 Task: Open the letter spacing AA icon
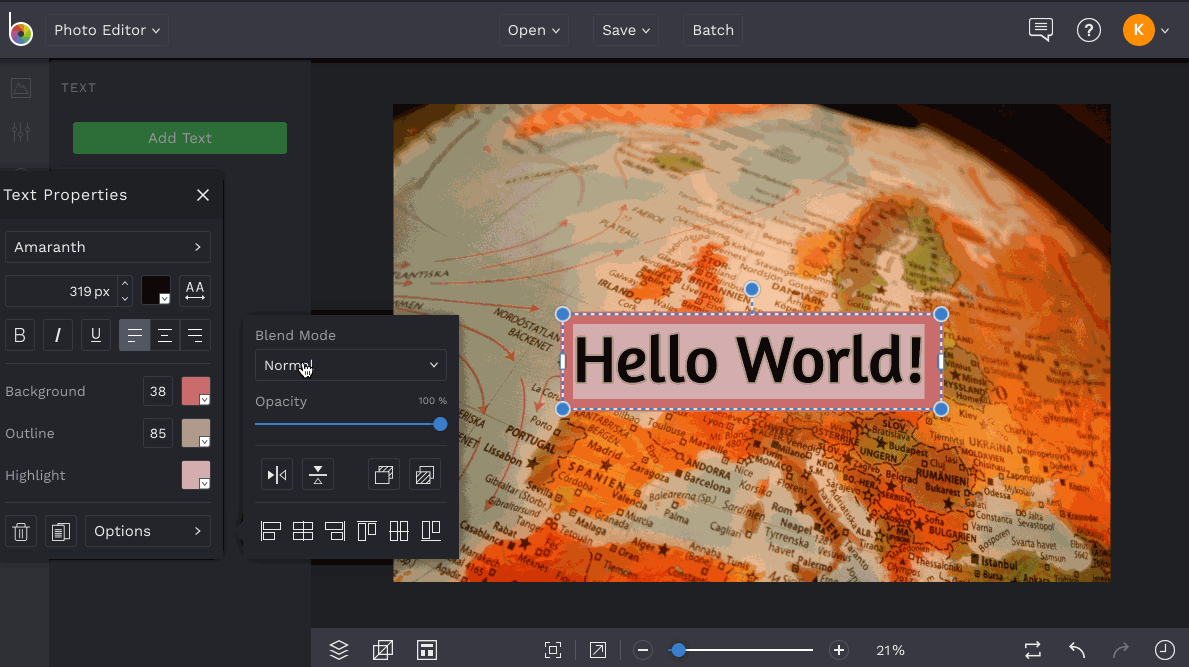click(195, 290)
